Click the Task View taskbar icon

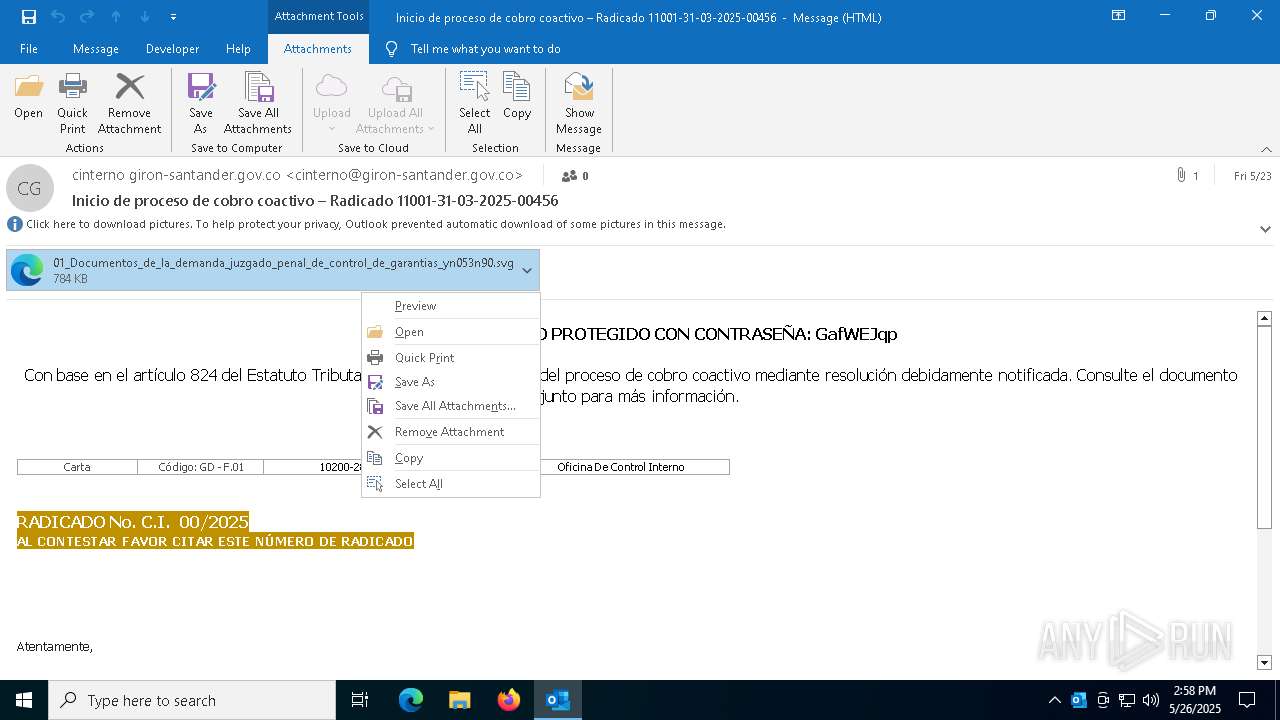[360, 700]
